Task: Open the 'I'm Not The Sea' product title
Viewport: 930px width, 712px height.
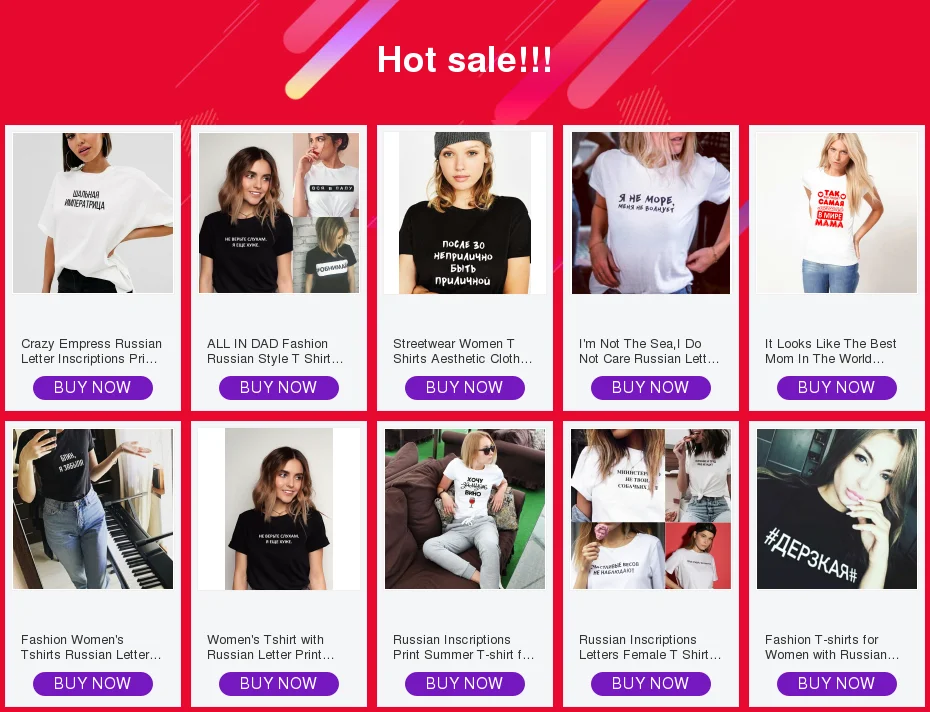Action: [649, 351]
